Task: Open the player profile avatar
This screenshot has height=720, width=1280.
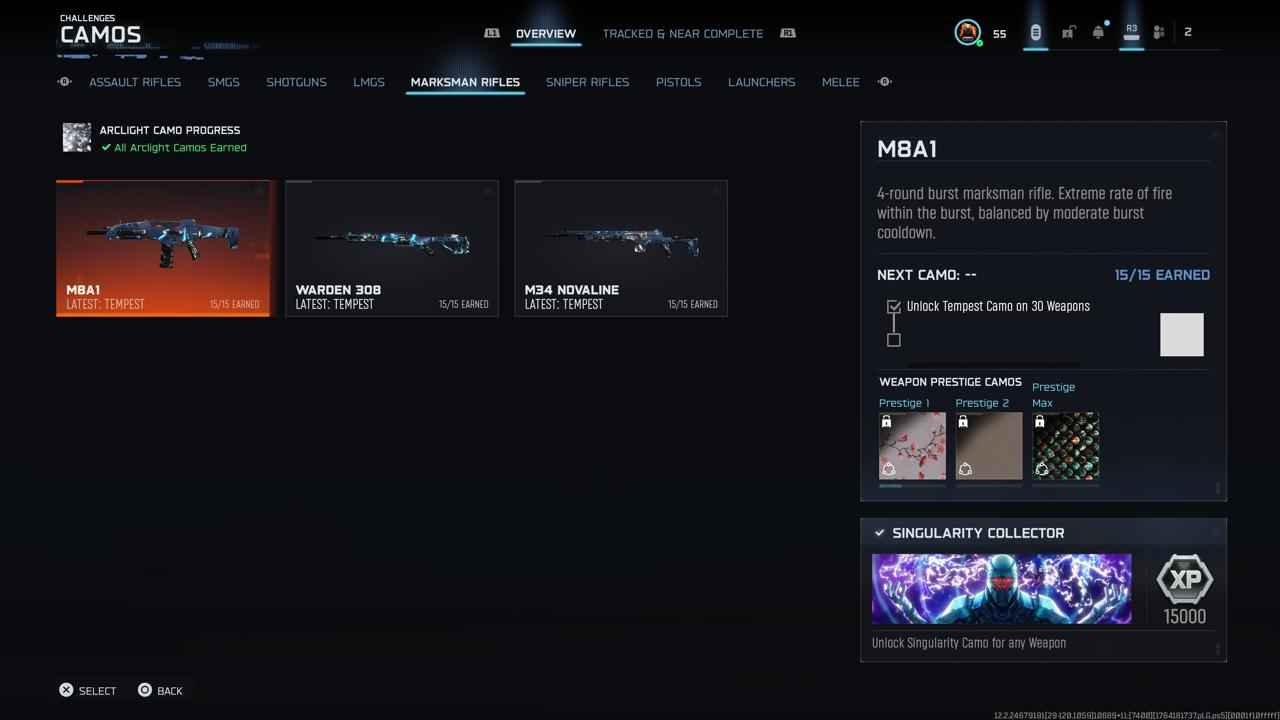Action: 967,33
